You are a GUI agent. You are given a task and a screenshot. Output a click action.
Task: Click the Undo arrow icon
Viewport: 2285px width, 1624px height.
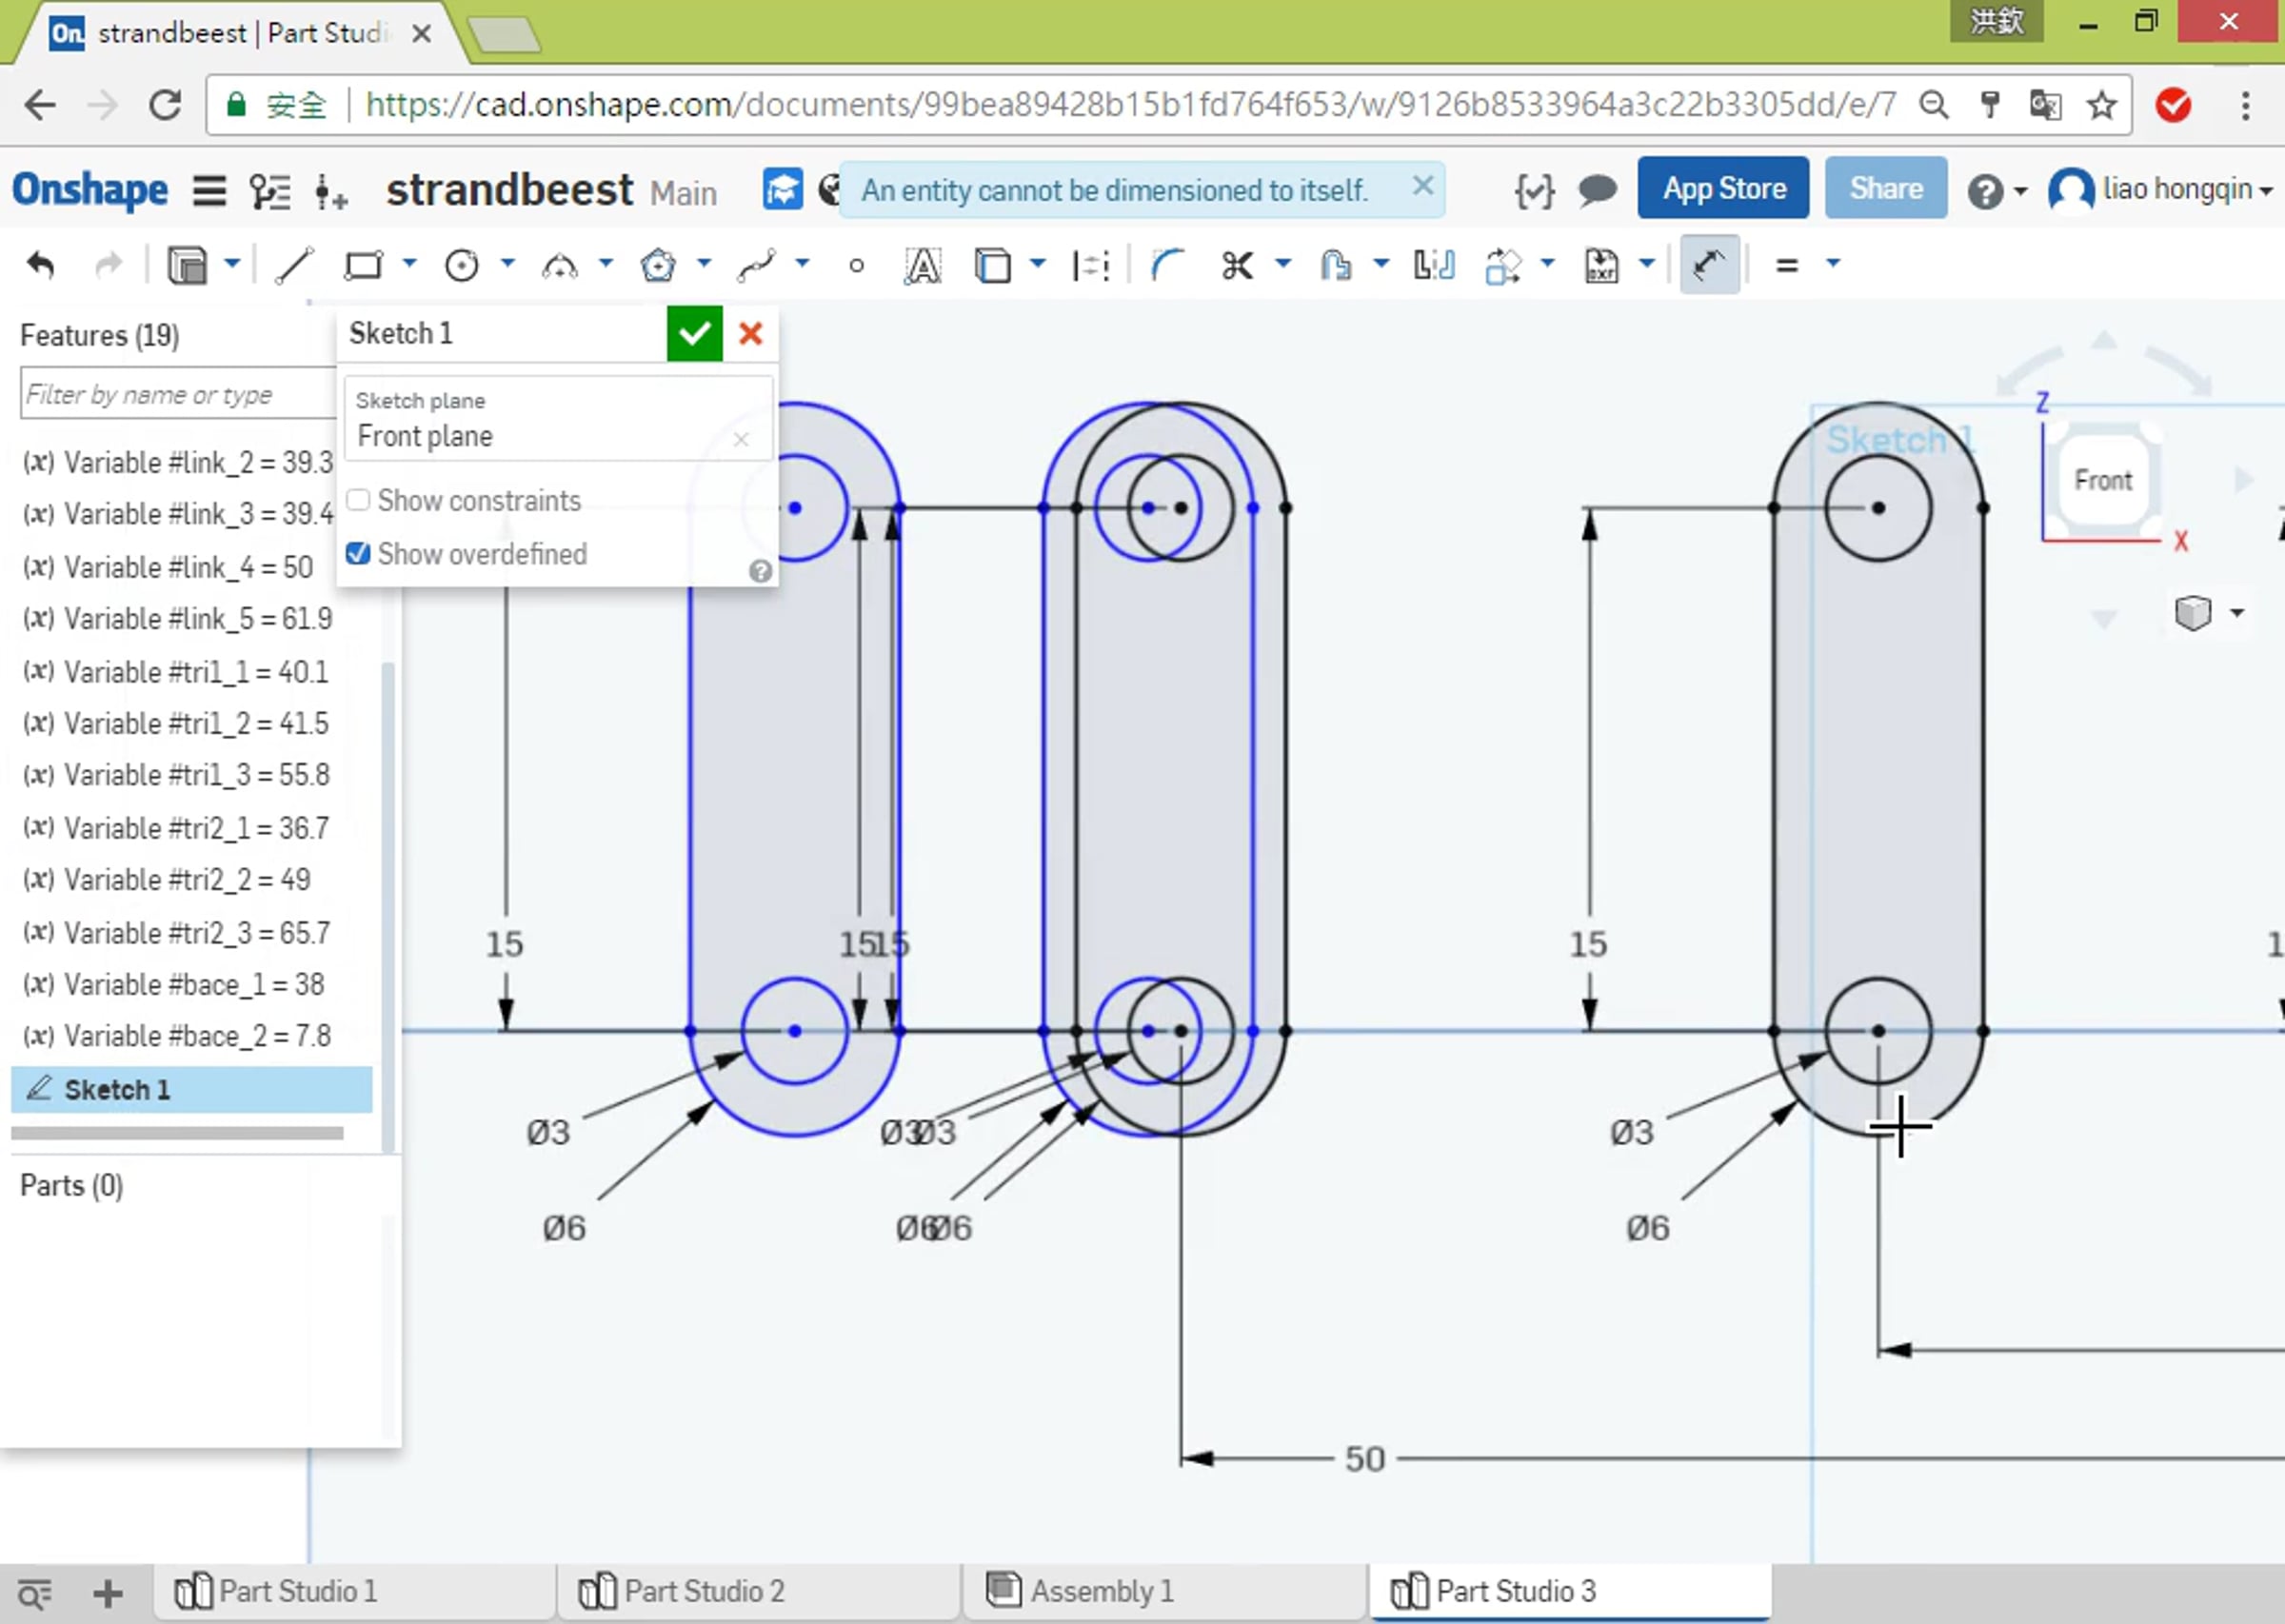41,265
